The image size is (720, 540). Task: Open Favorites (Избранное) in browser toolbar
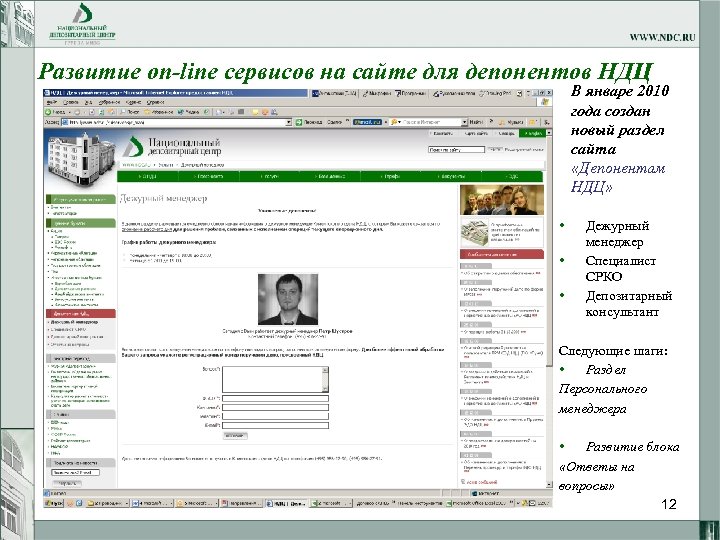(x=159, y=112)
